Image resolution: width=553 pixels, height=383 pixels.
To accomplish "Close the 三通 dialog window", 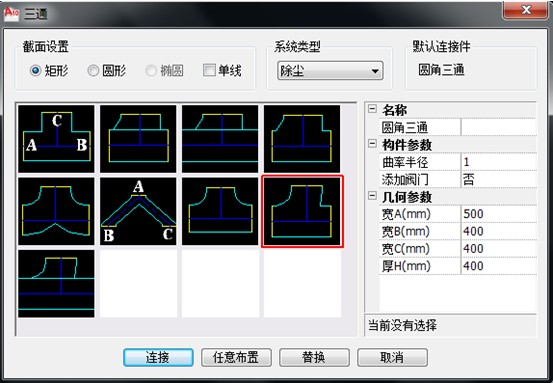I will (x=525, y=10).
